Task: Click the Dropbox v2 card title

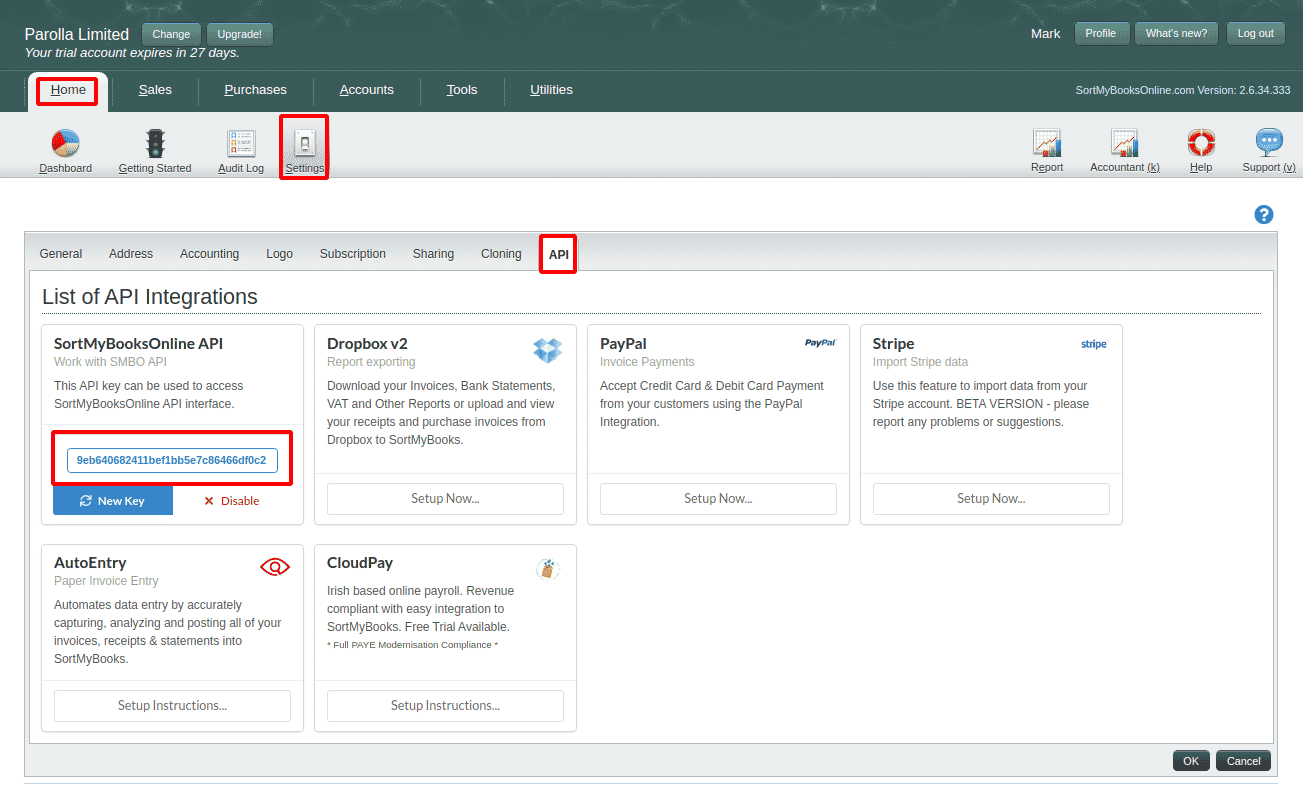Action: [367, 344]
